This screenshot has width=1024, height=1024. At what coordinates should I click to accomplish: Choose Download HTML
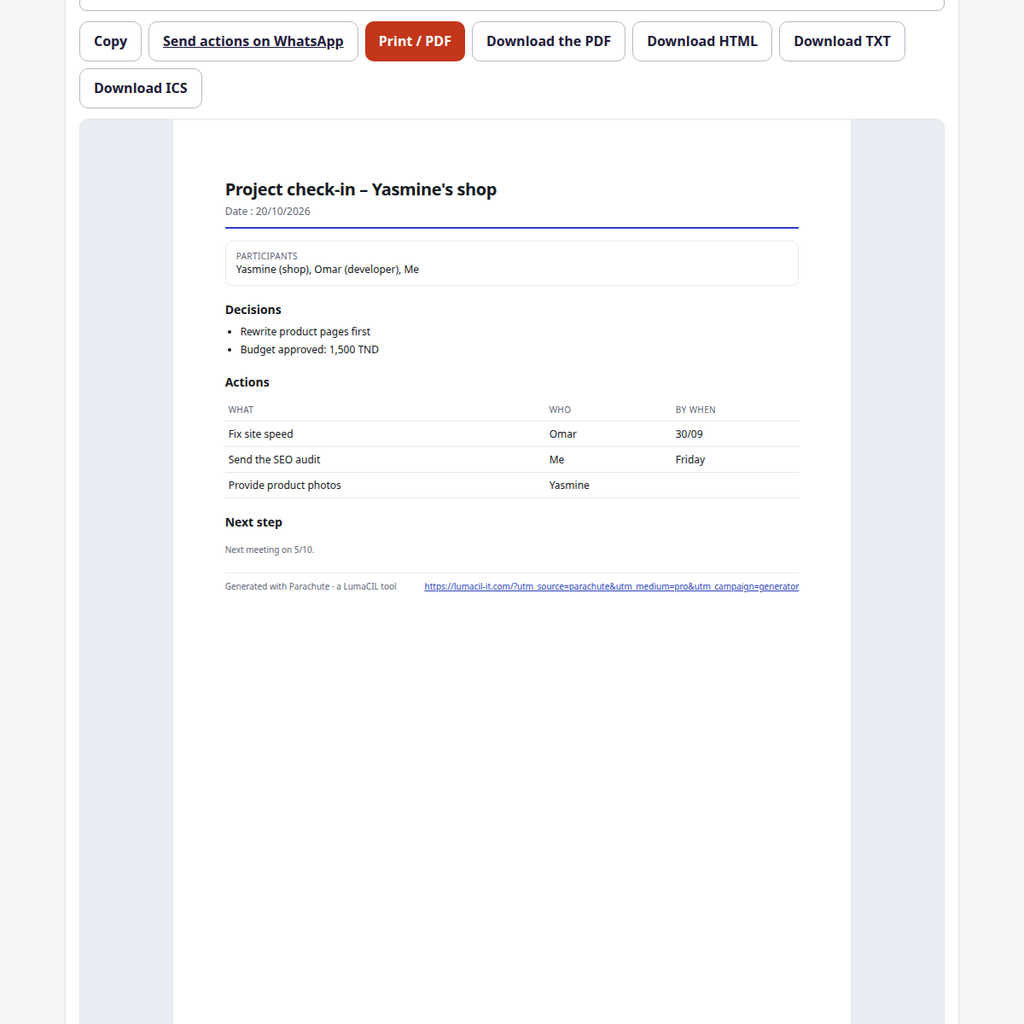(x=702, y=41)
